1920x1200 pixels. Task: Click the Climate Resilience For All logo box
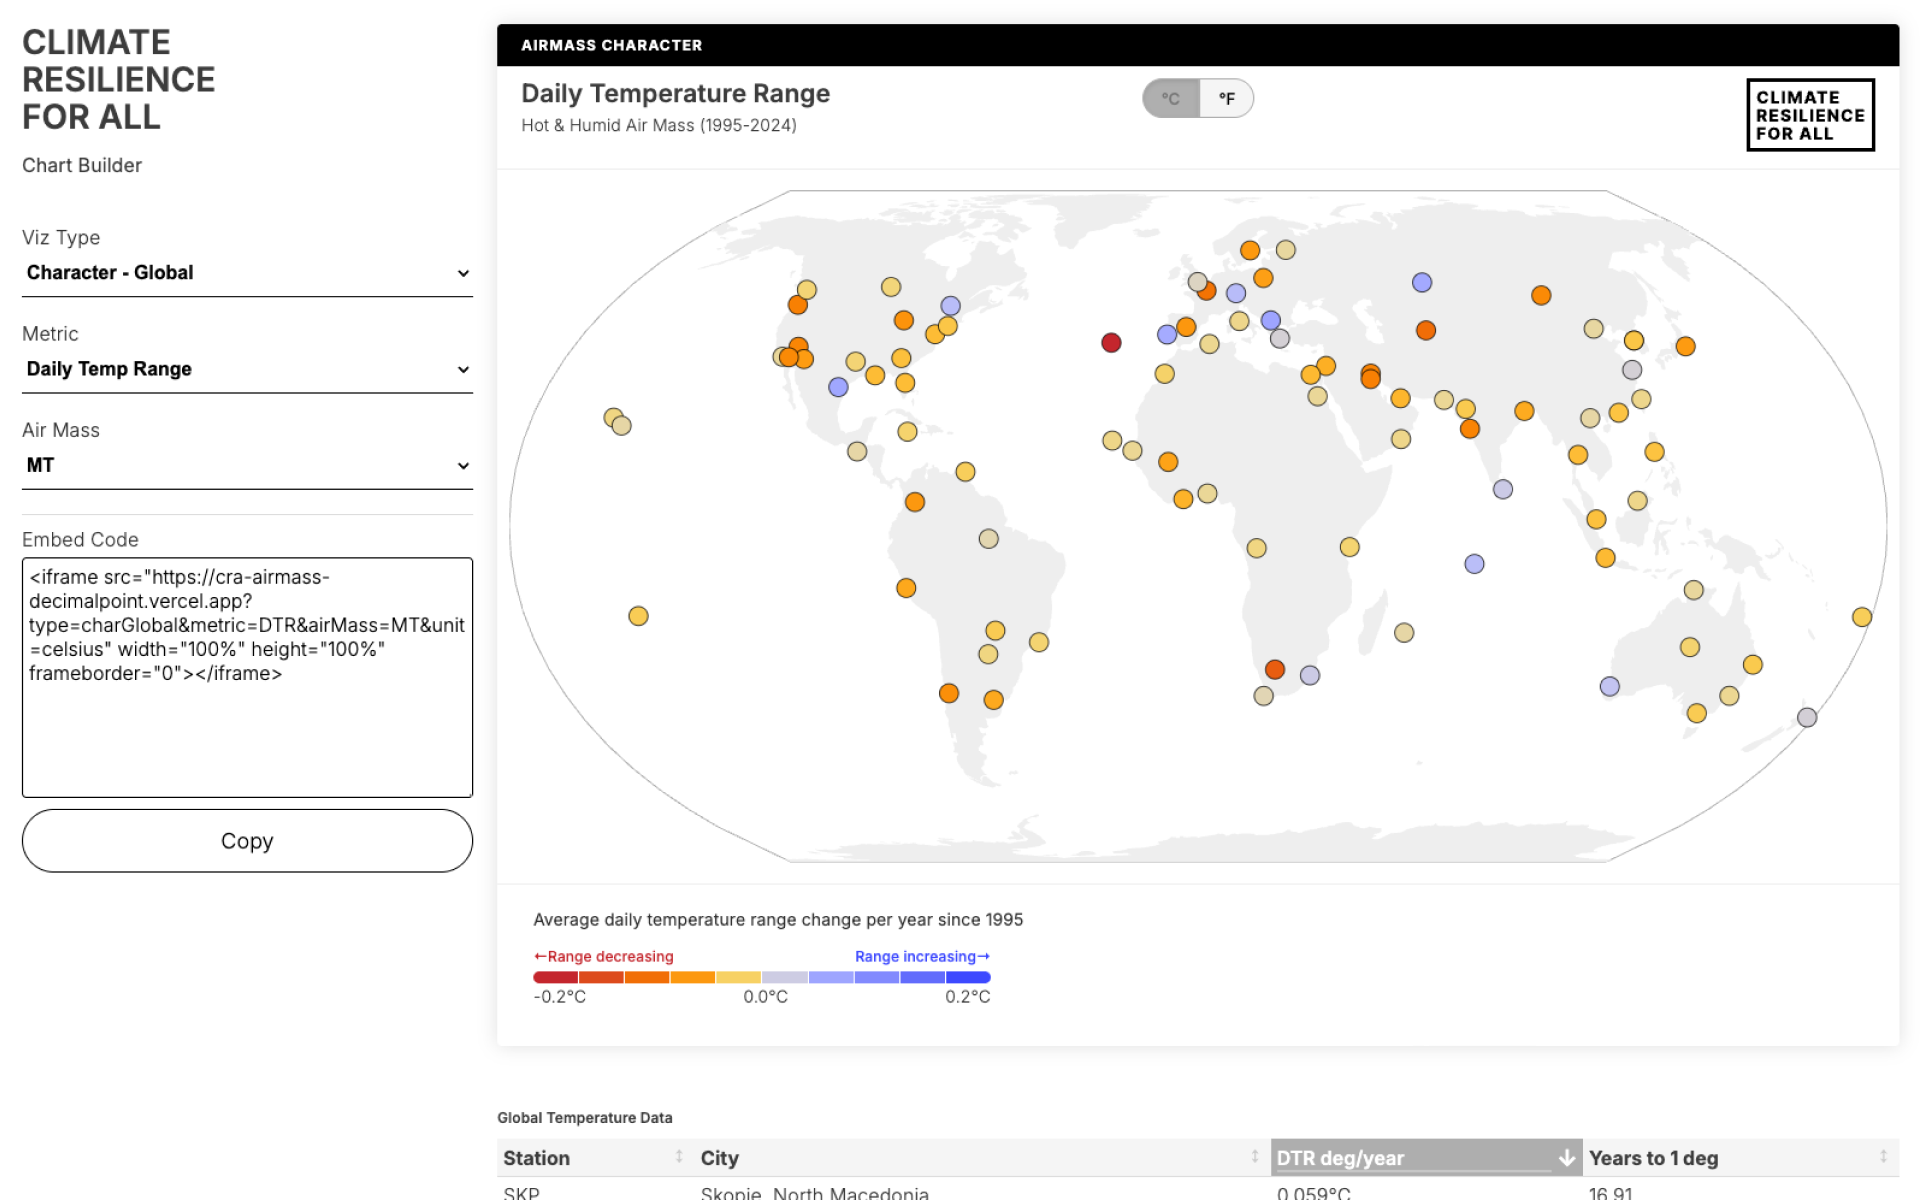pyautogui.click(x=1809, y=115)
